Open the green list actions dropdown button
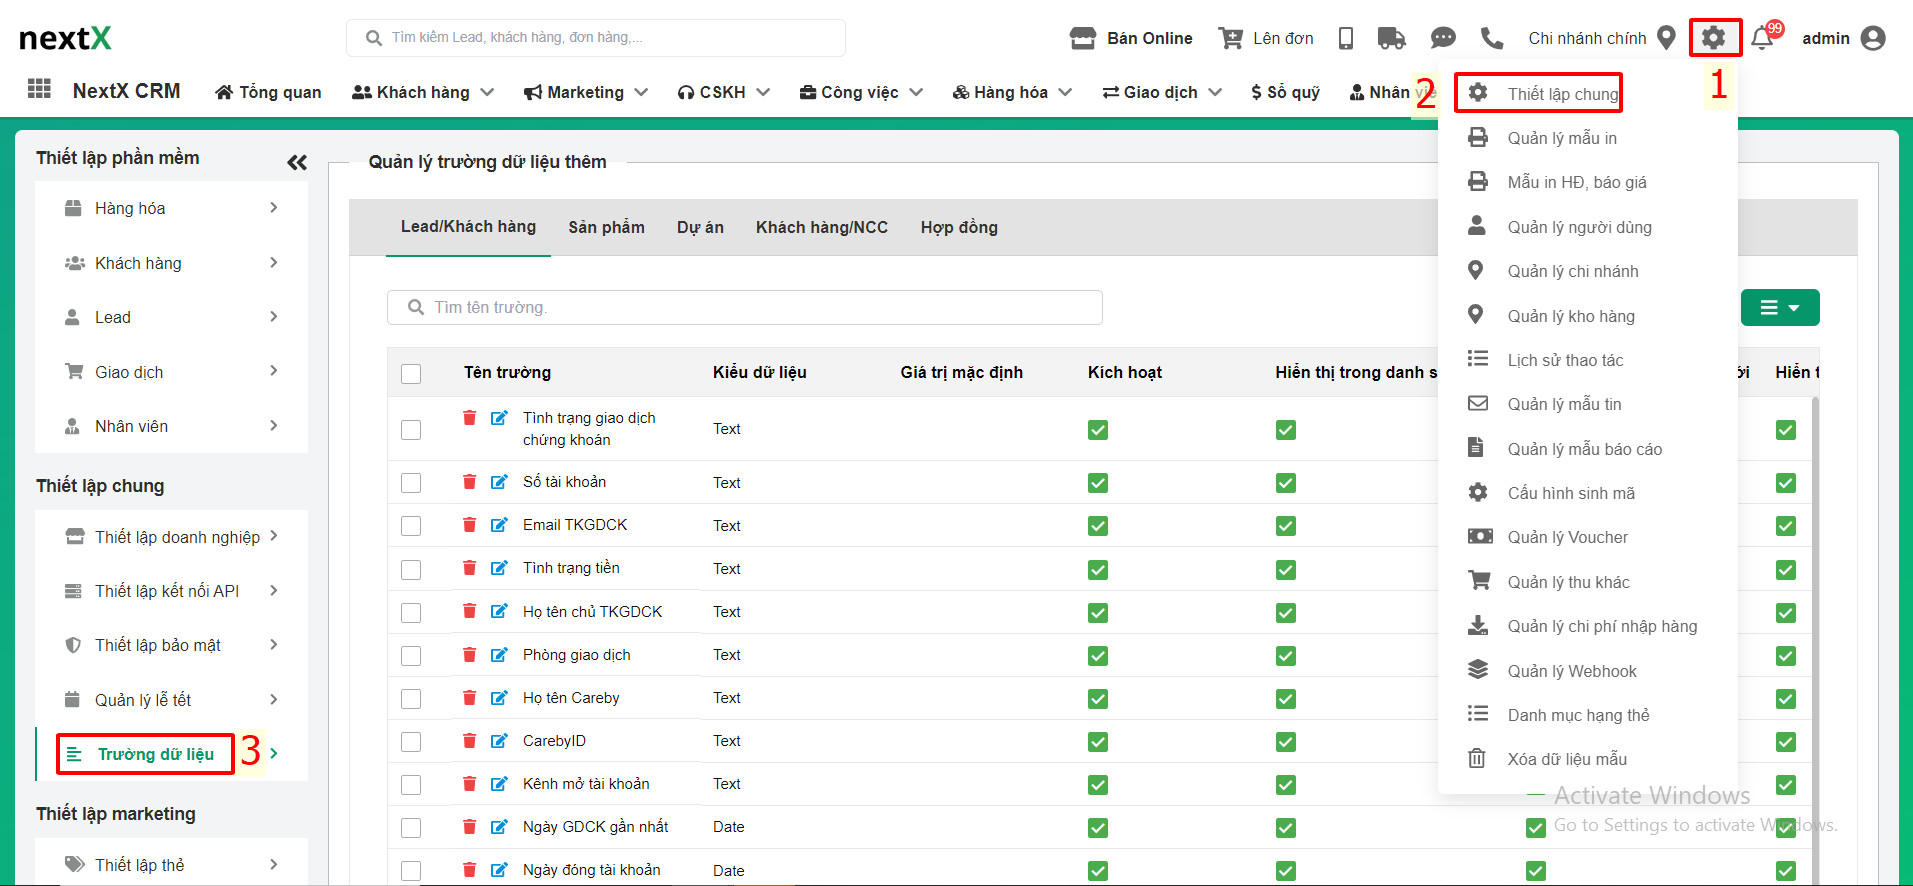The image size is (1913, 886). point(1780,308)
